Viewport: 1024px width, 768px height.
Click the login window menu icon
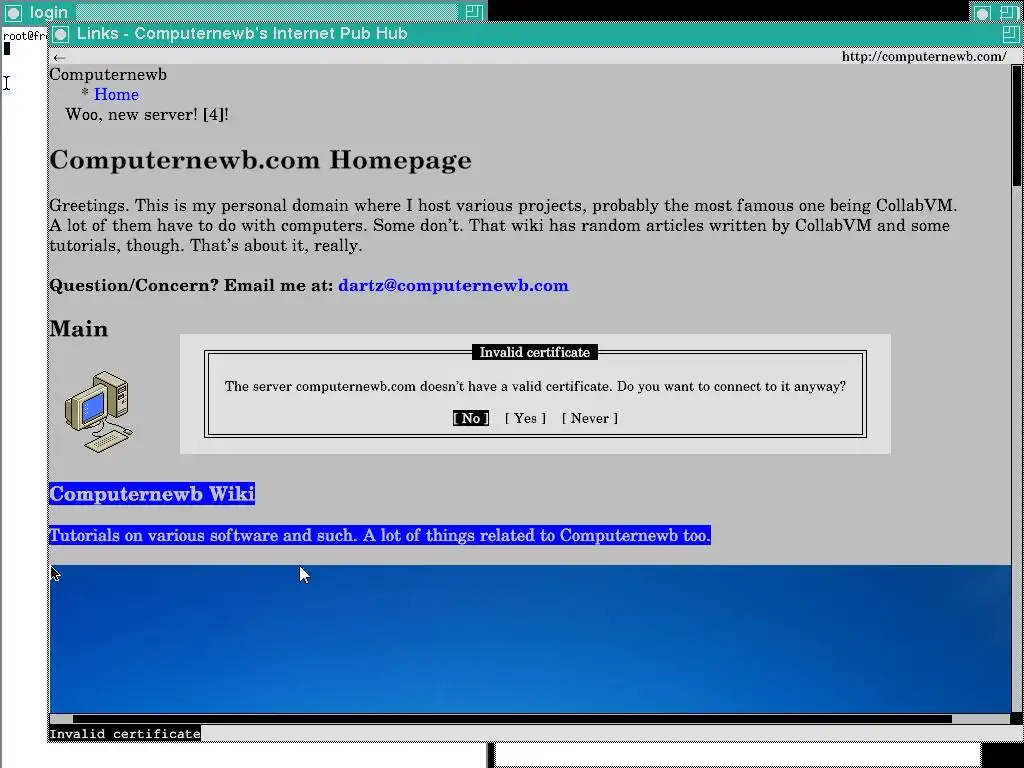point(13,12)
